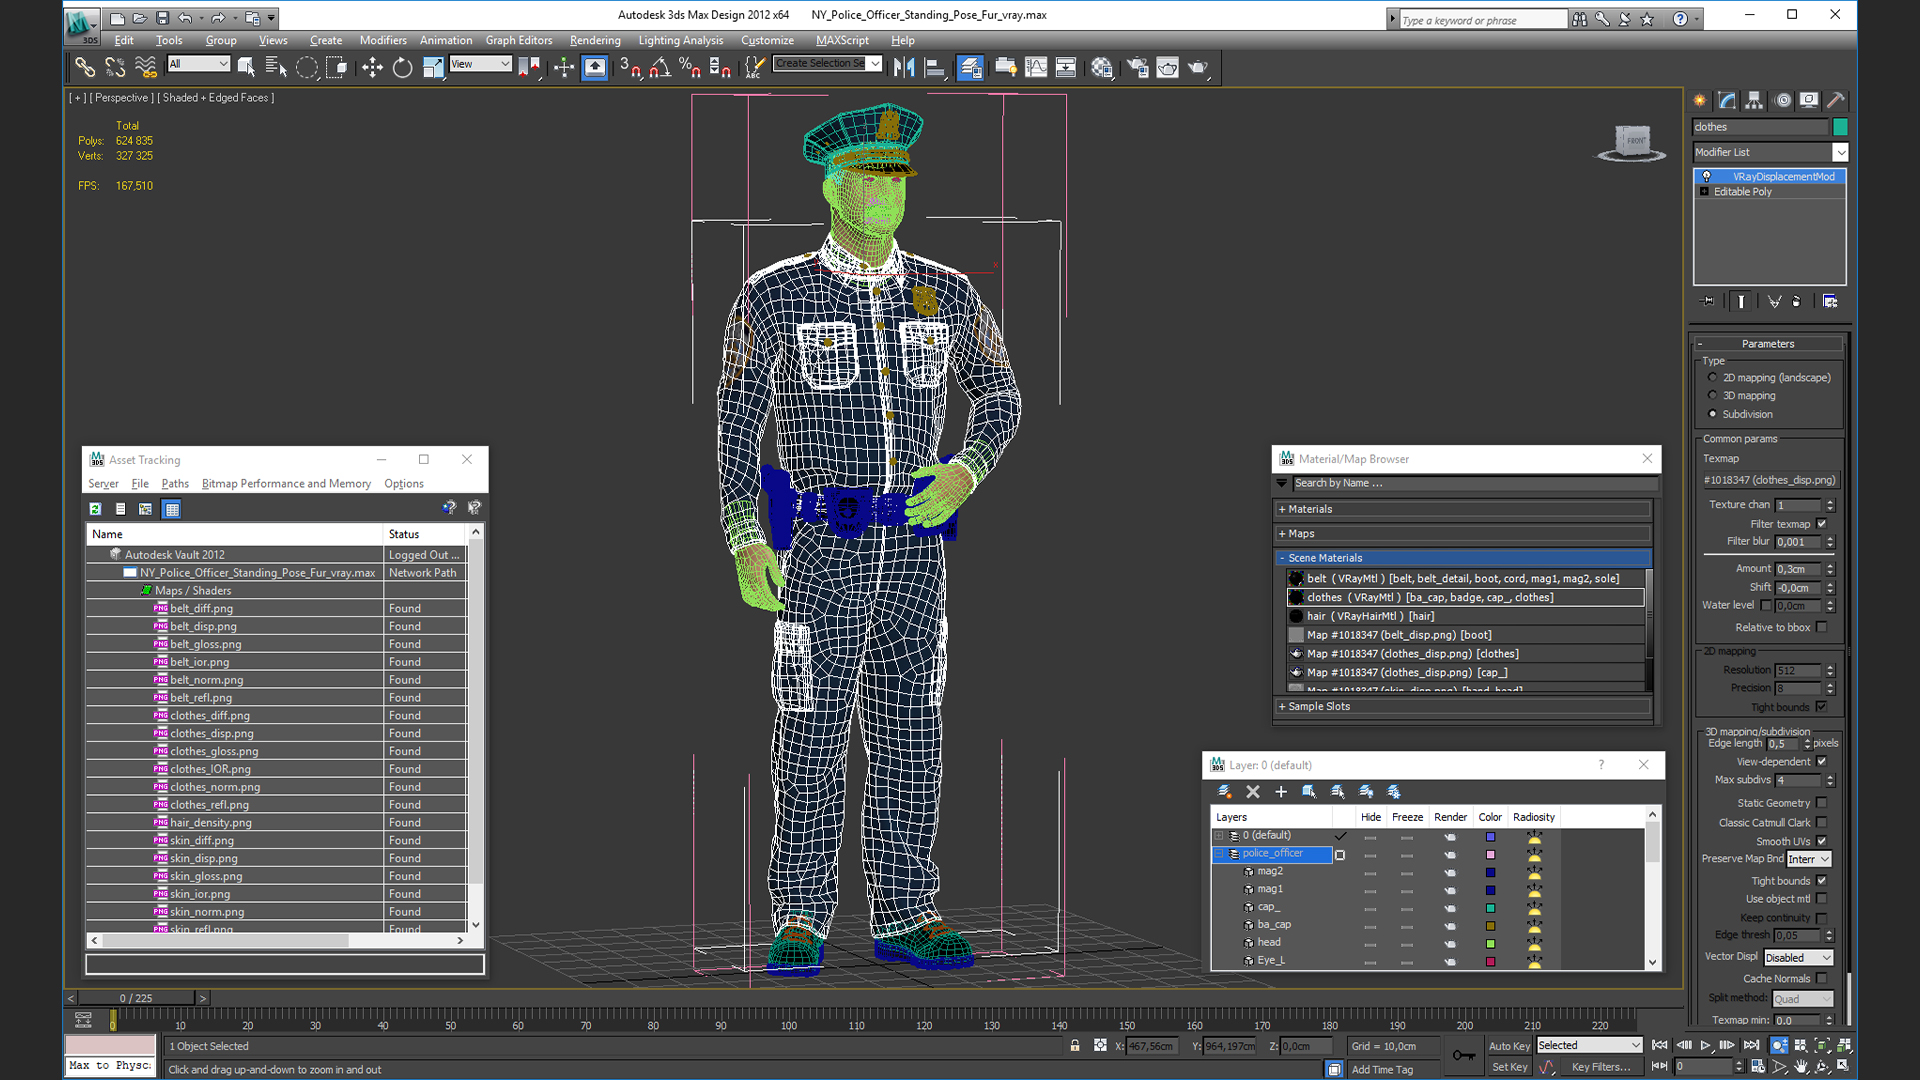This screenshot has width=1920, height=1080.
Task: Select Subdivision radio button
Action: point(1713,413)
